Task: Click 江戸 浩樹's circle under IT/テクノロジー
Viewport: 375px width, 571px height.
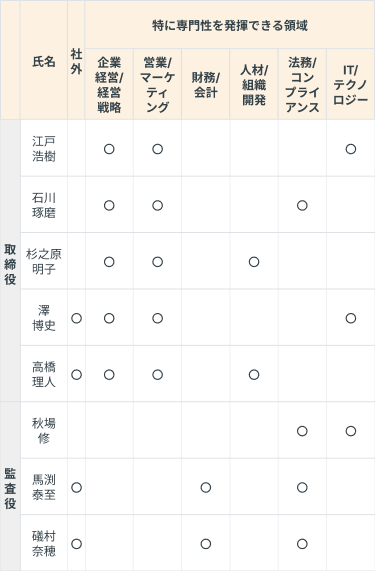Action: tap(351, 149)
